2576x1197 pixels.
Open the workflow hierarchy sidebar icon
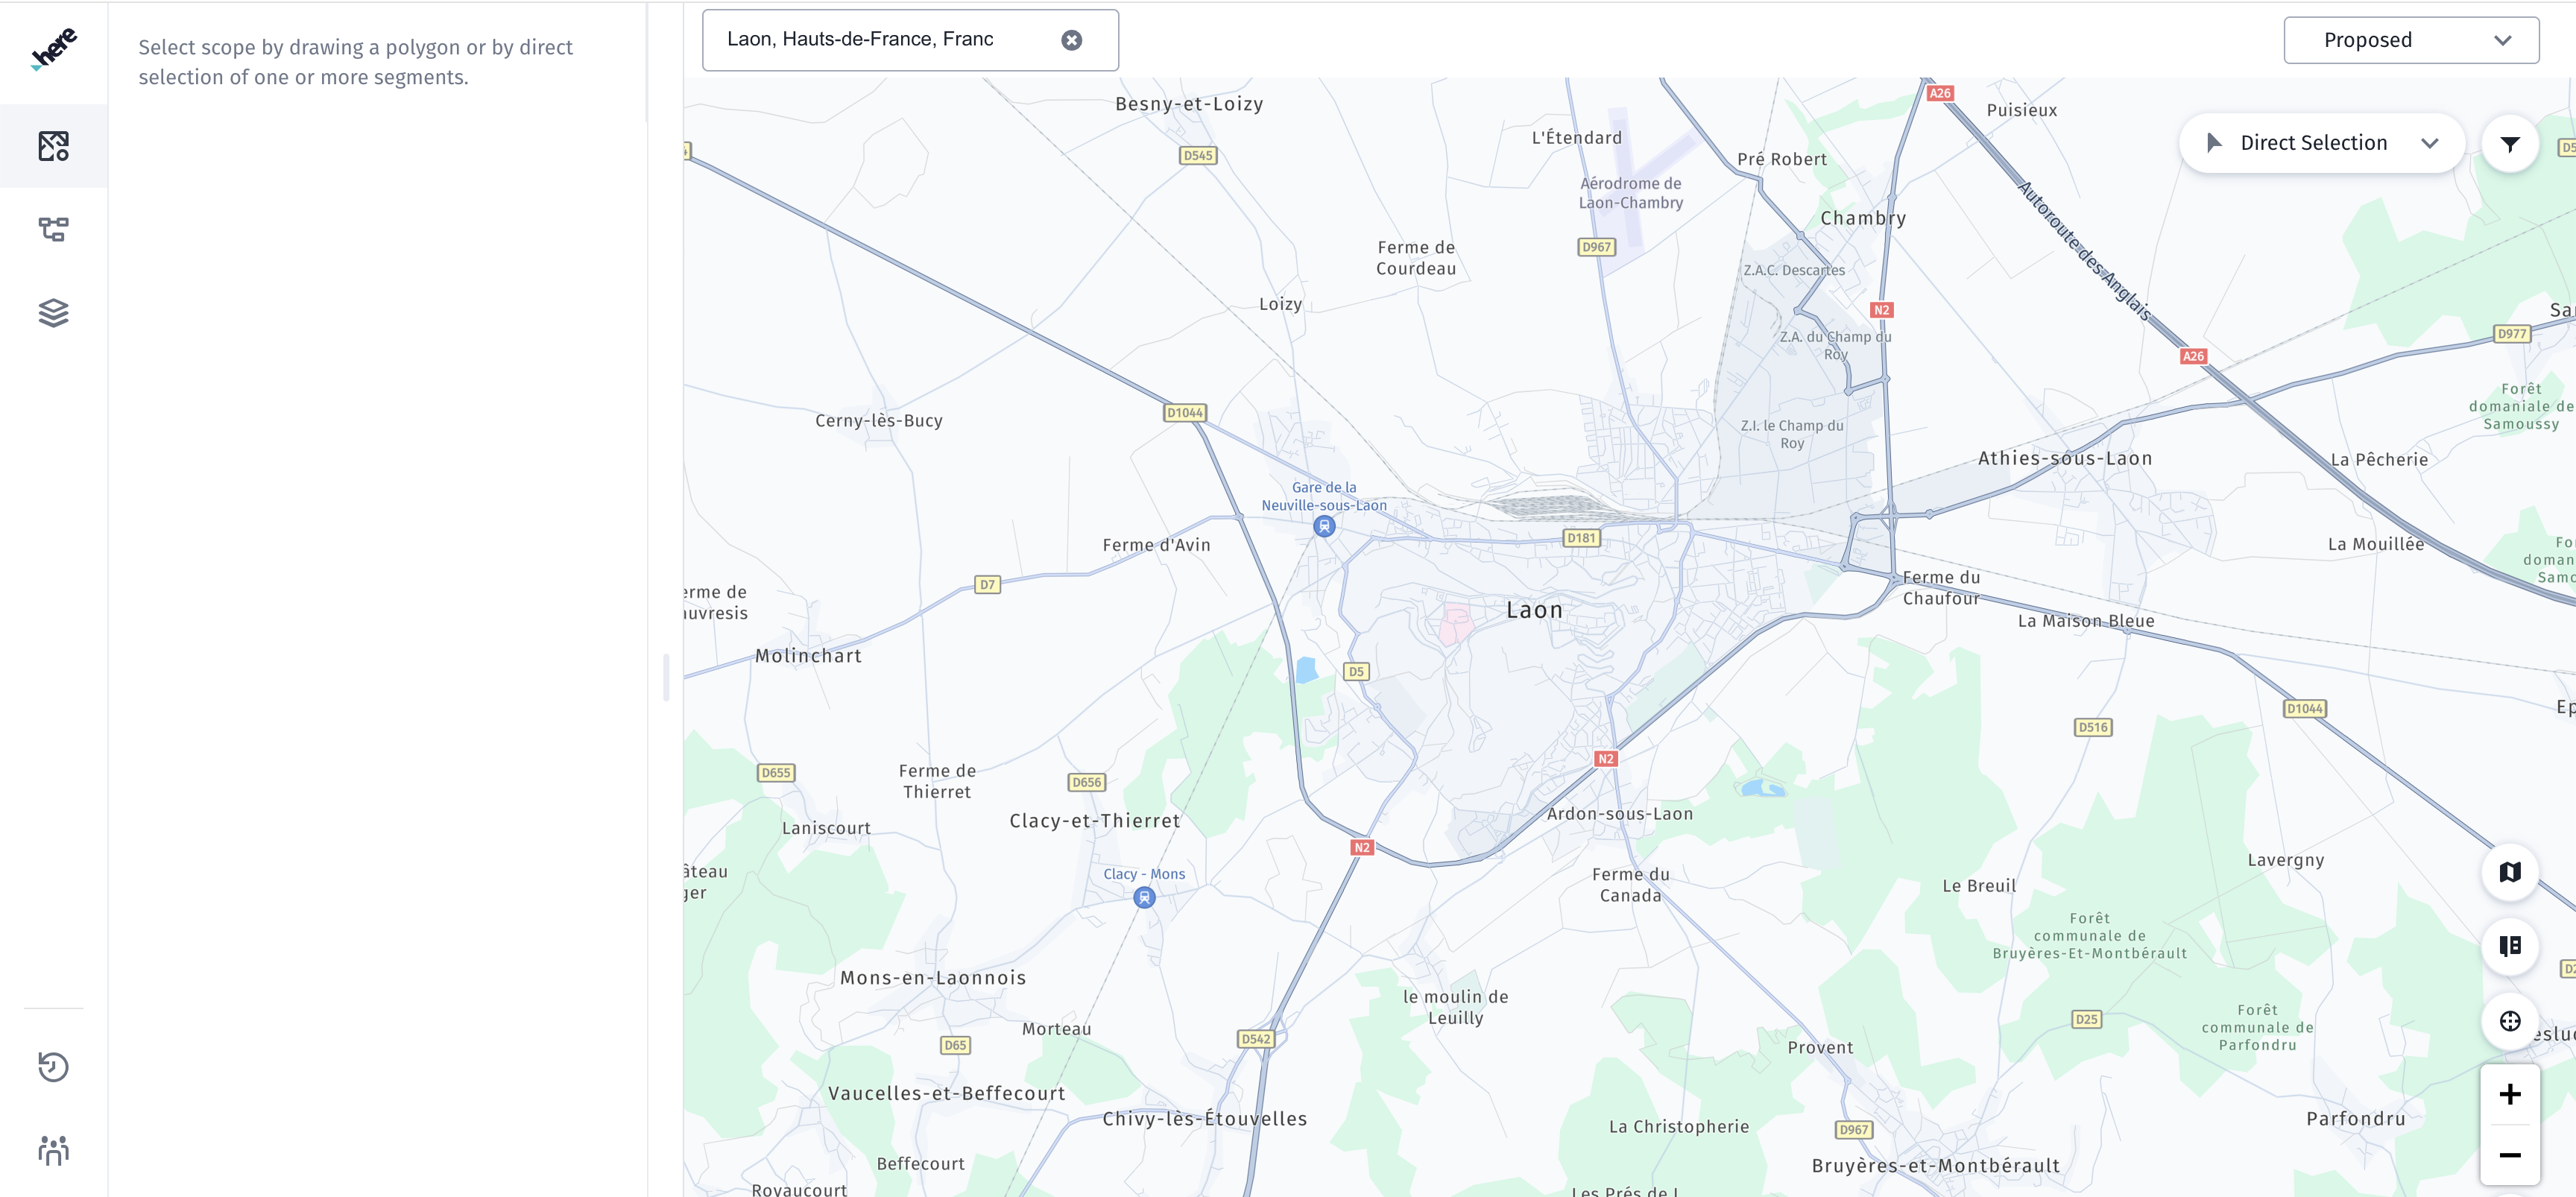tap(54, 229)
